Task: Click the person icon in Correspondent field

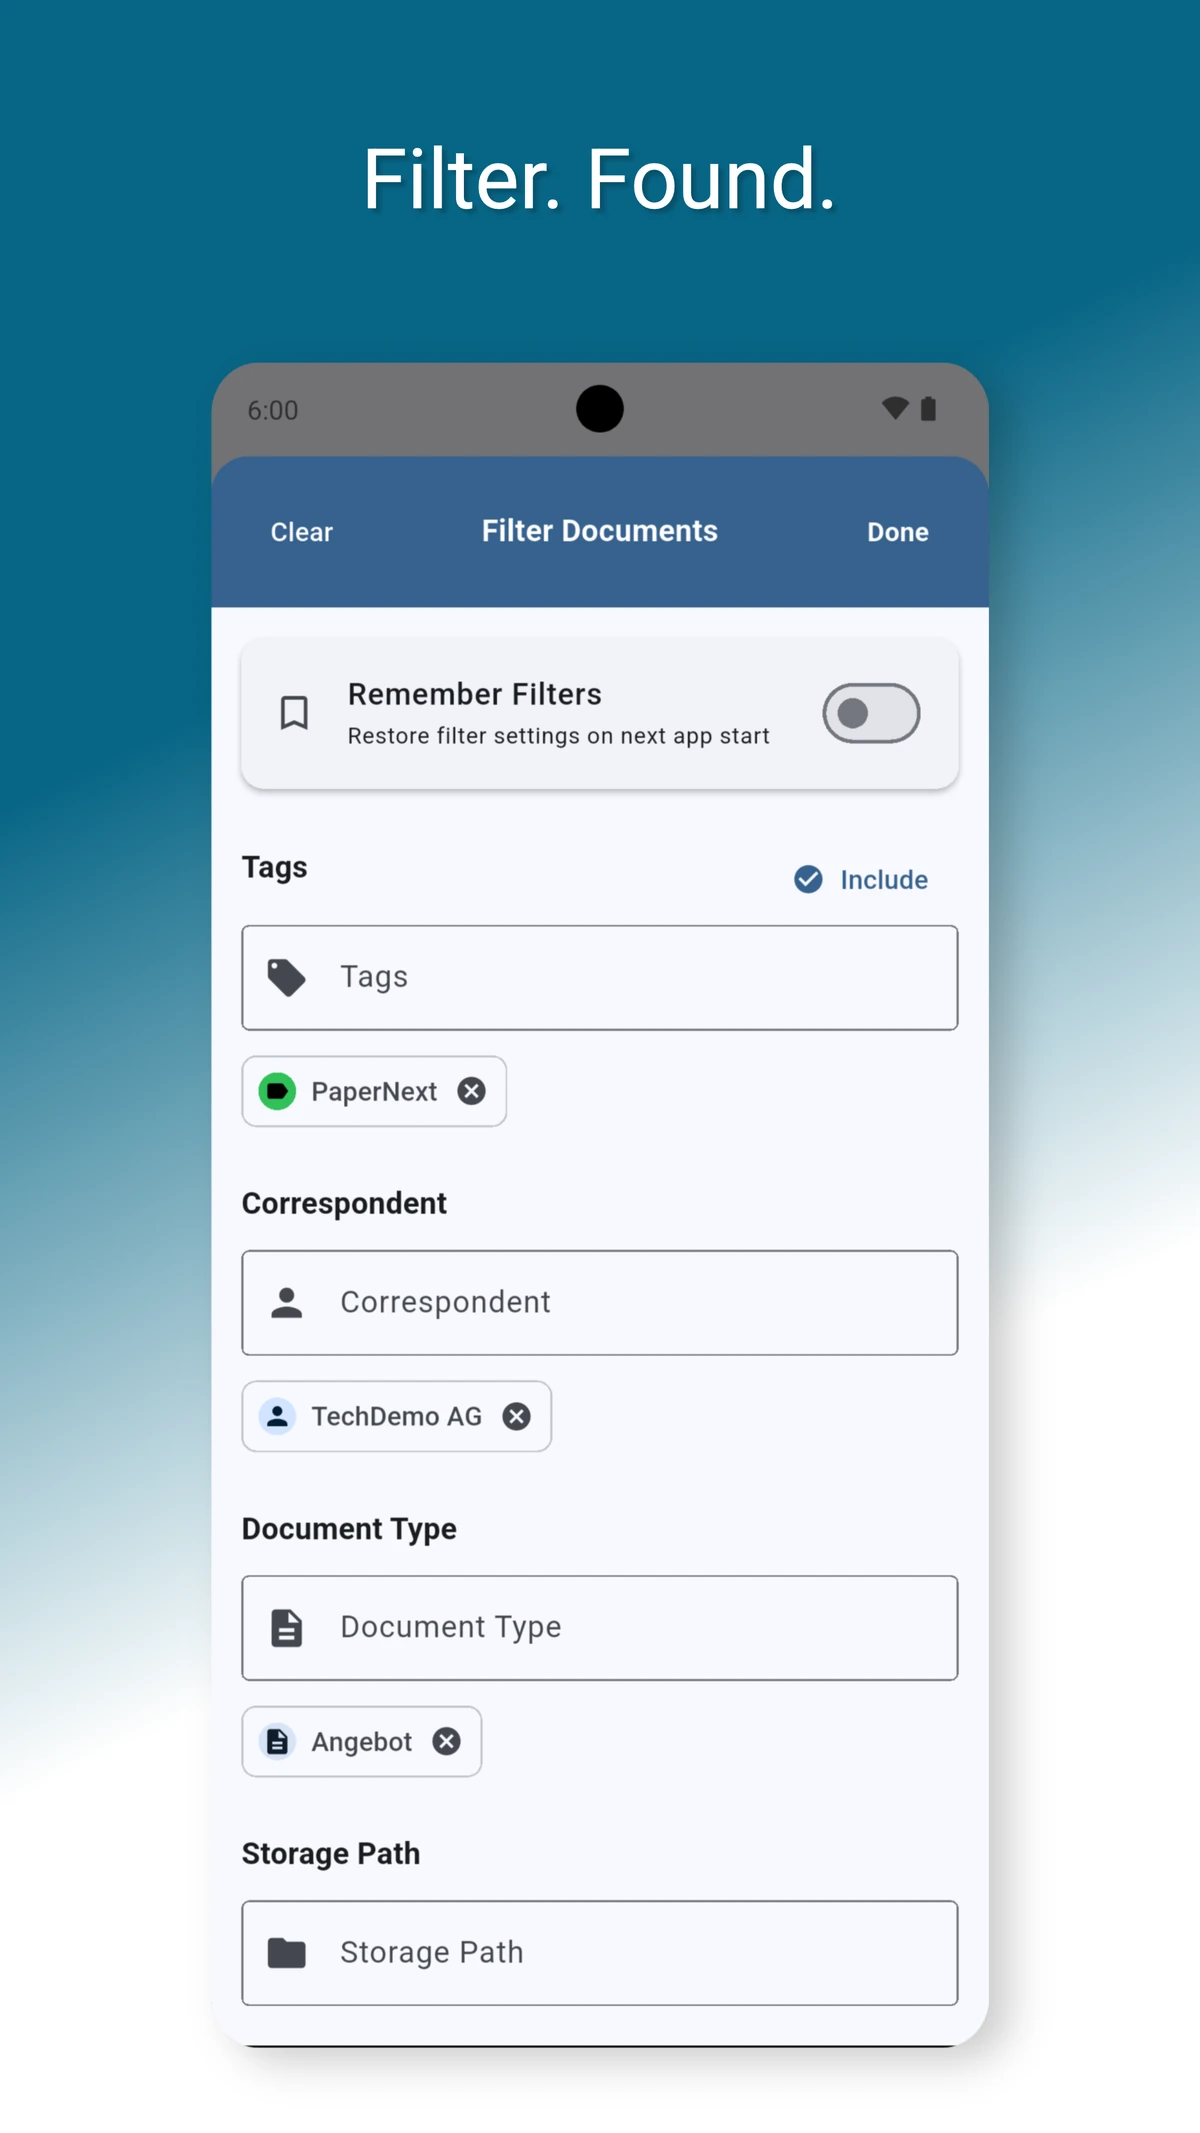Action: [287, 1302]
